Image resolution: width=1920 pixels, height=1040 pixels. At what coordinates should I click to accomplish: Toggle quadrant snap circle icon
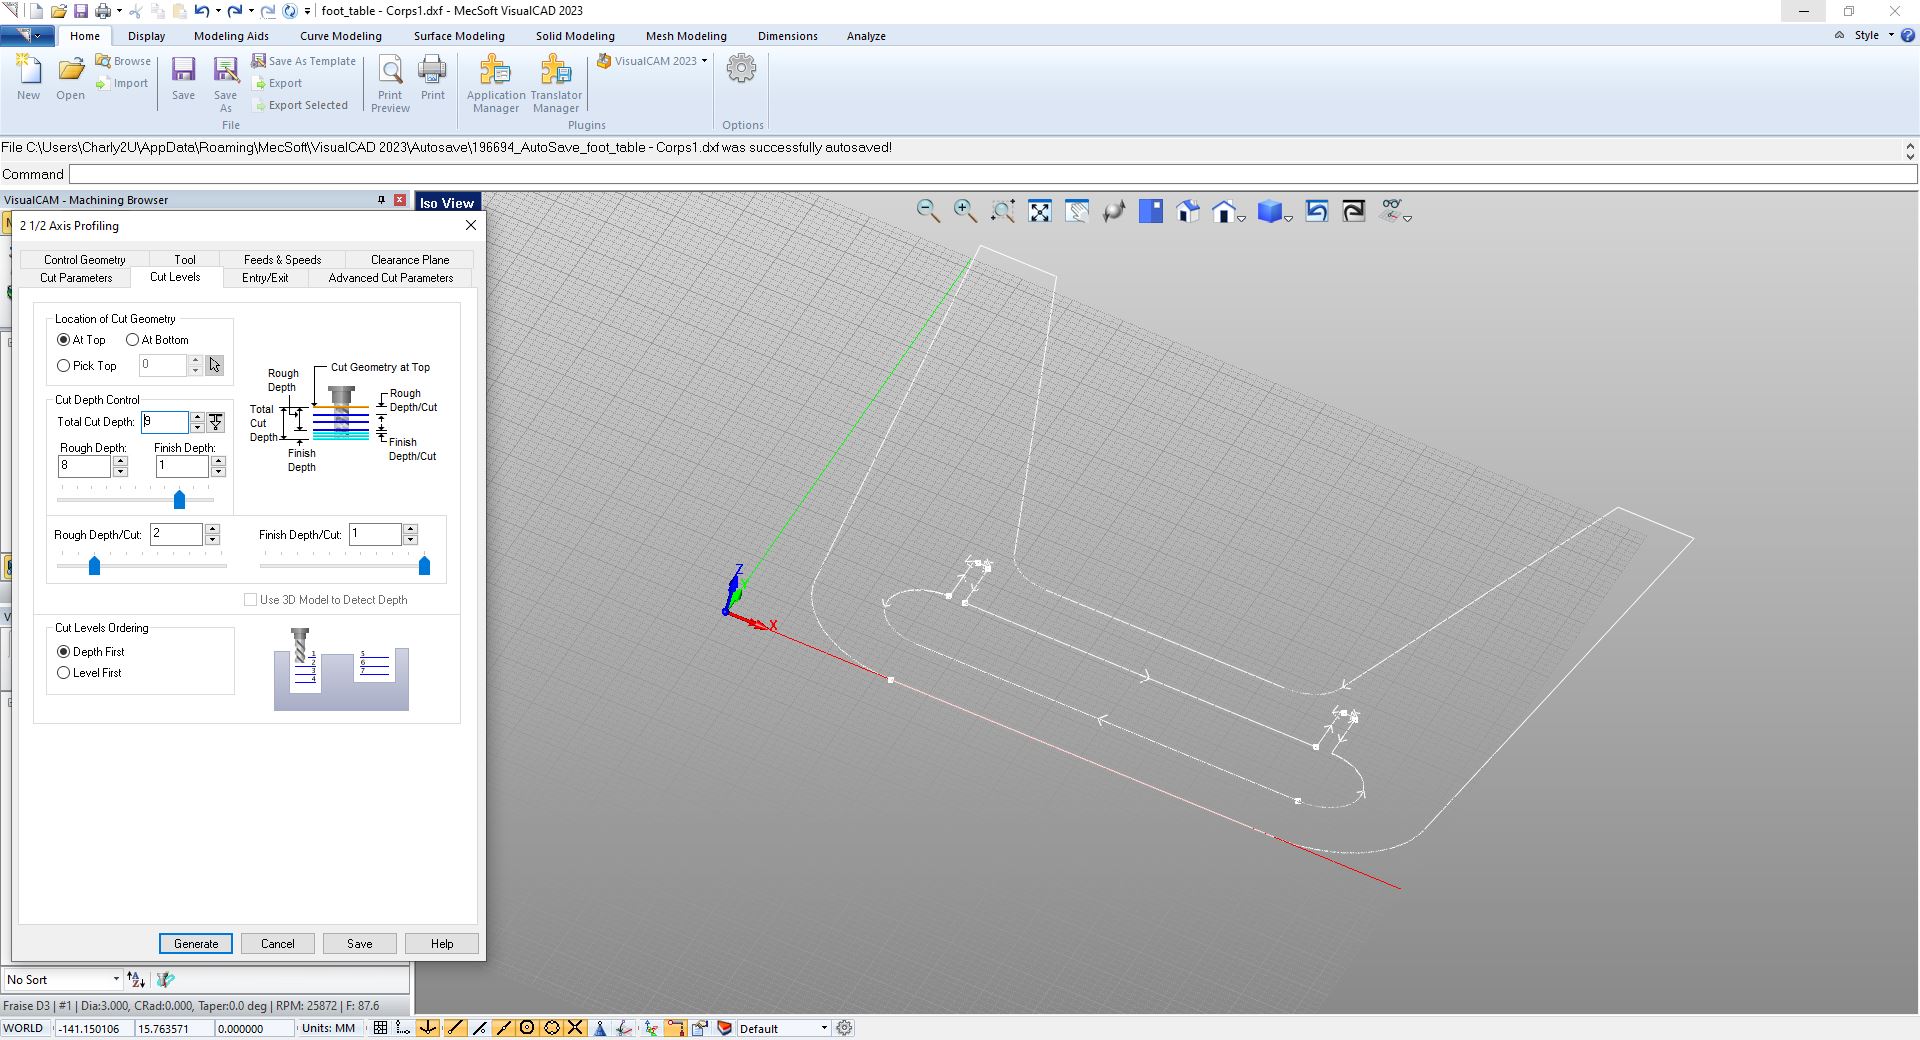(551, 1028)
